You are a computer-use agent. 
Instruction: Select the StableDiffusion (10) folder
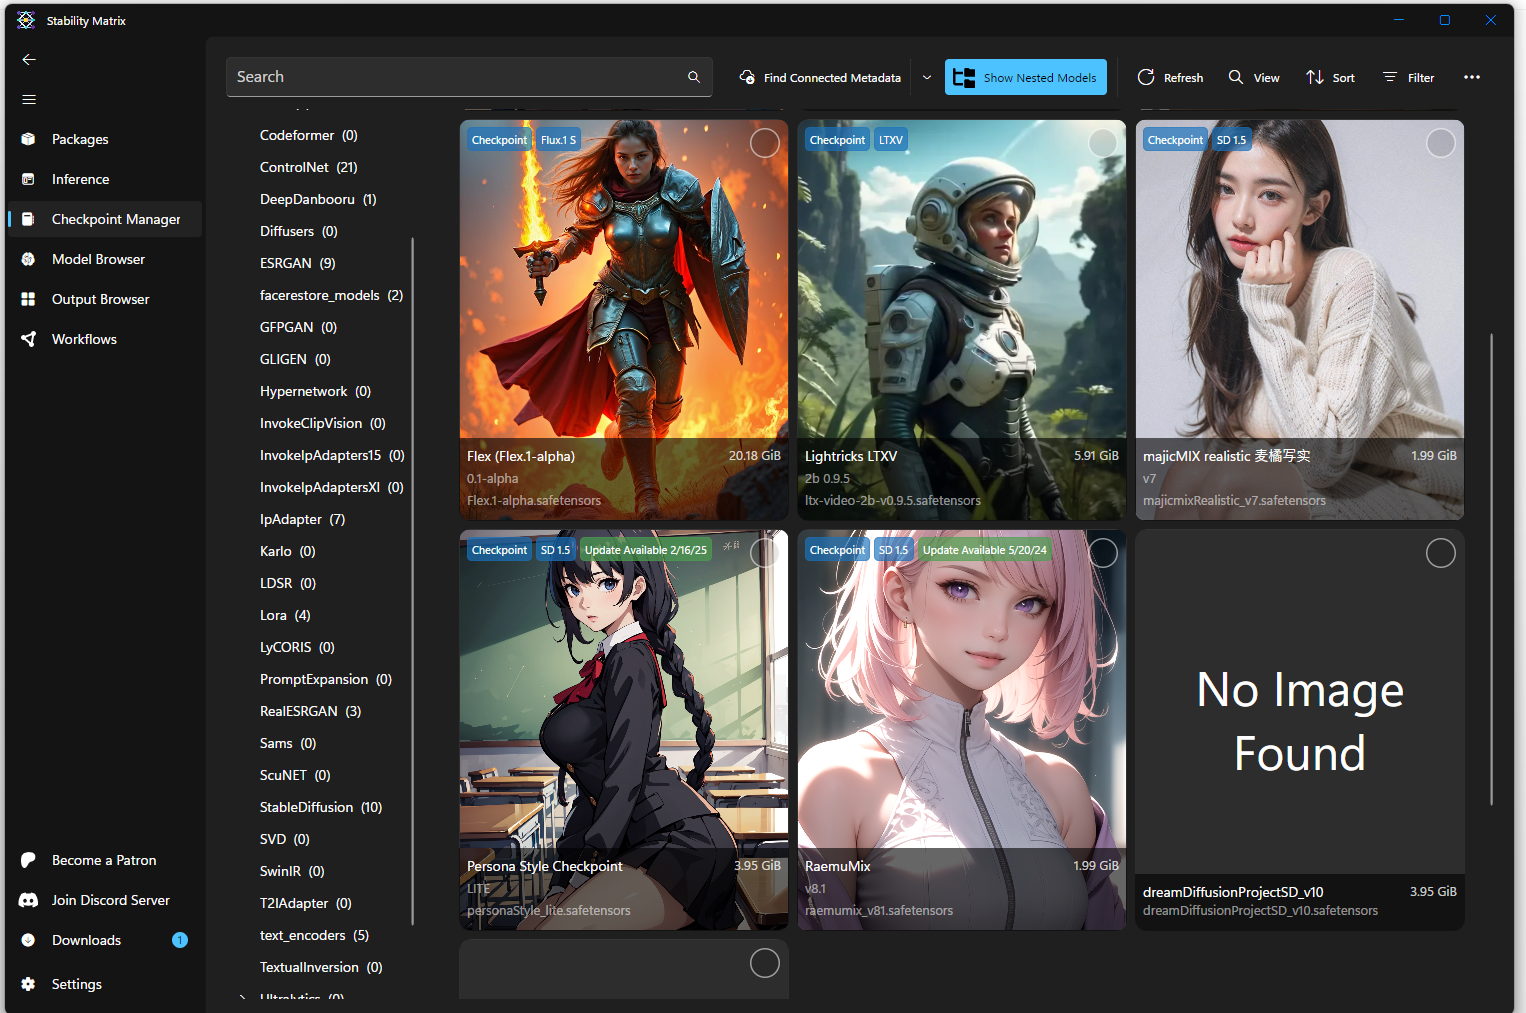pos(321,807)
